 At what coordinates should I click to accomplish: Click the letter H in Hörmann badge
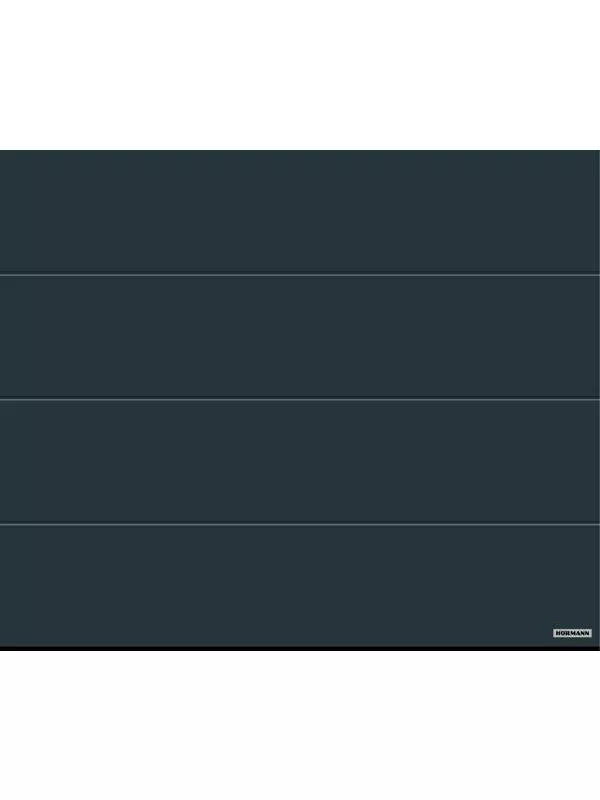558,633
